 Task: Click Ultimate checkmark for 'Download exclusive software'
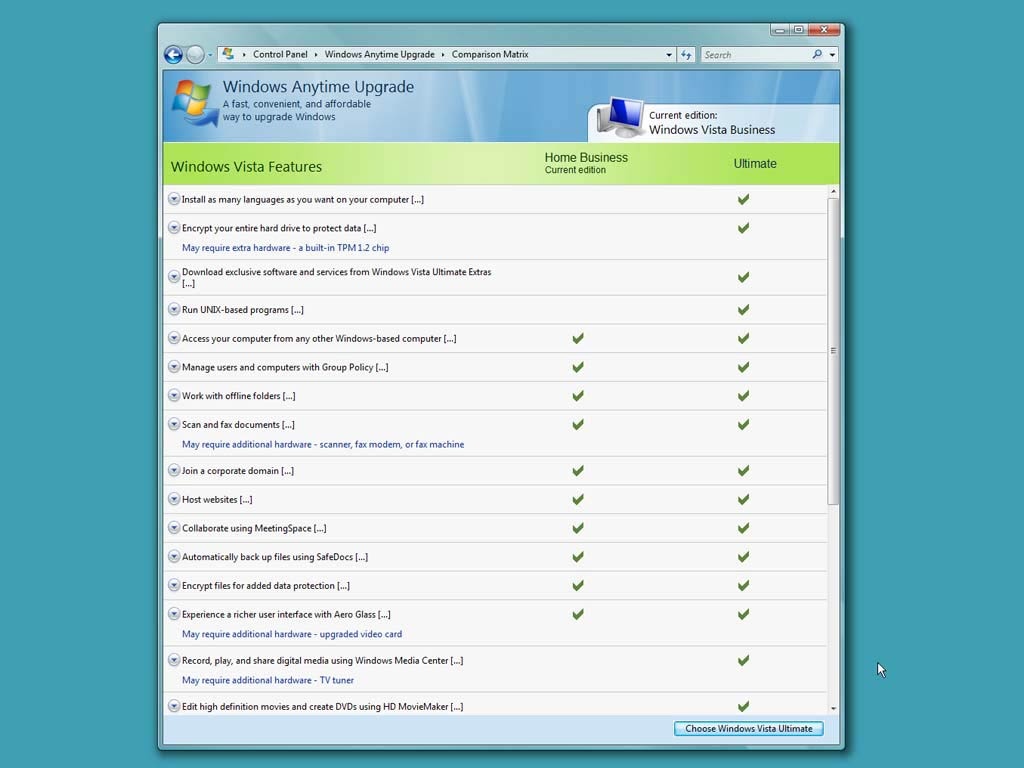point(743,278)
